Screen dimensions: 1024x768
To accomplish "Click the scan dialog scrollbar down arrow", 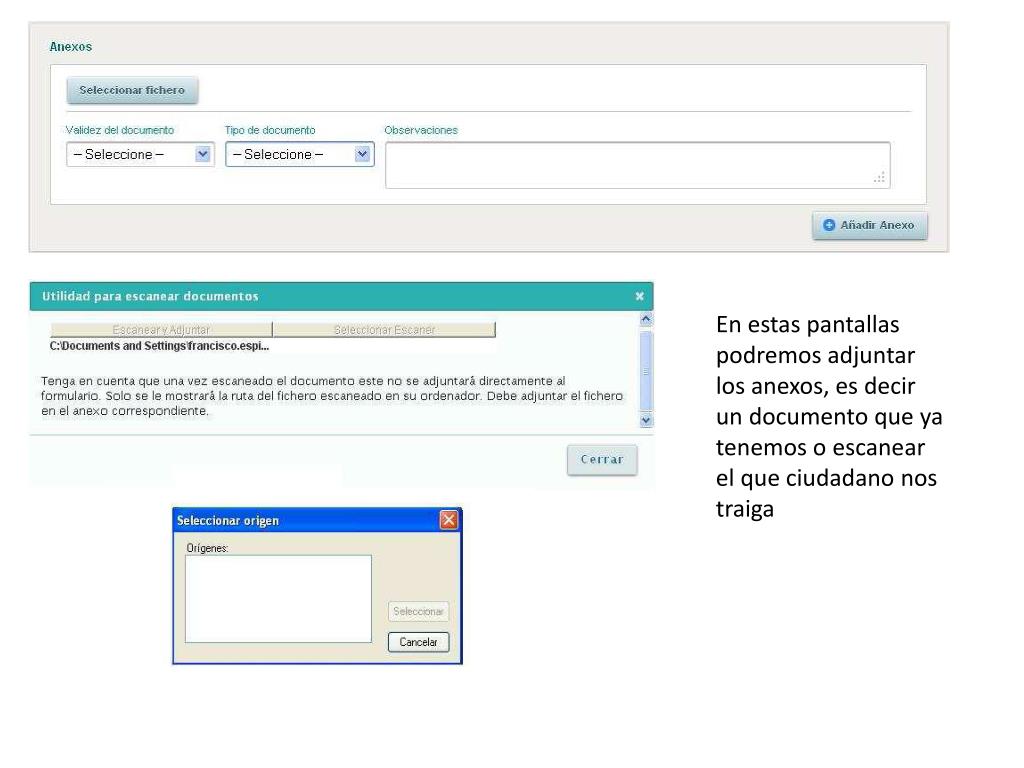I will coord(646,421).
